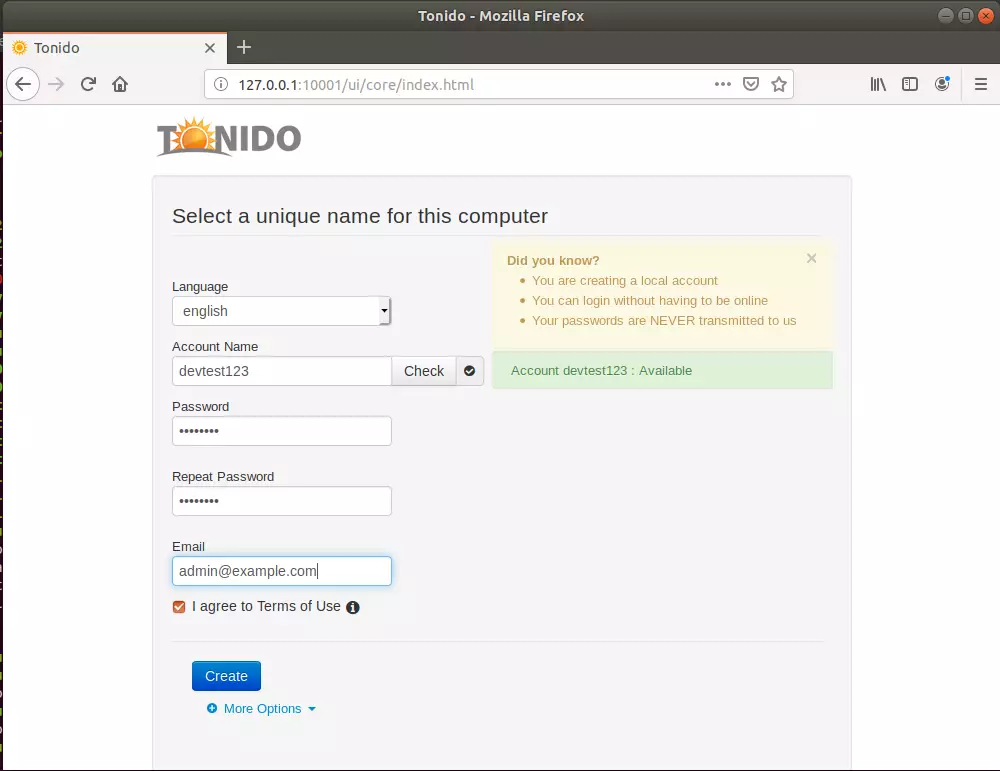Show site information for 127.0.0.1
1000x771 pixels.
[221, 84]
